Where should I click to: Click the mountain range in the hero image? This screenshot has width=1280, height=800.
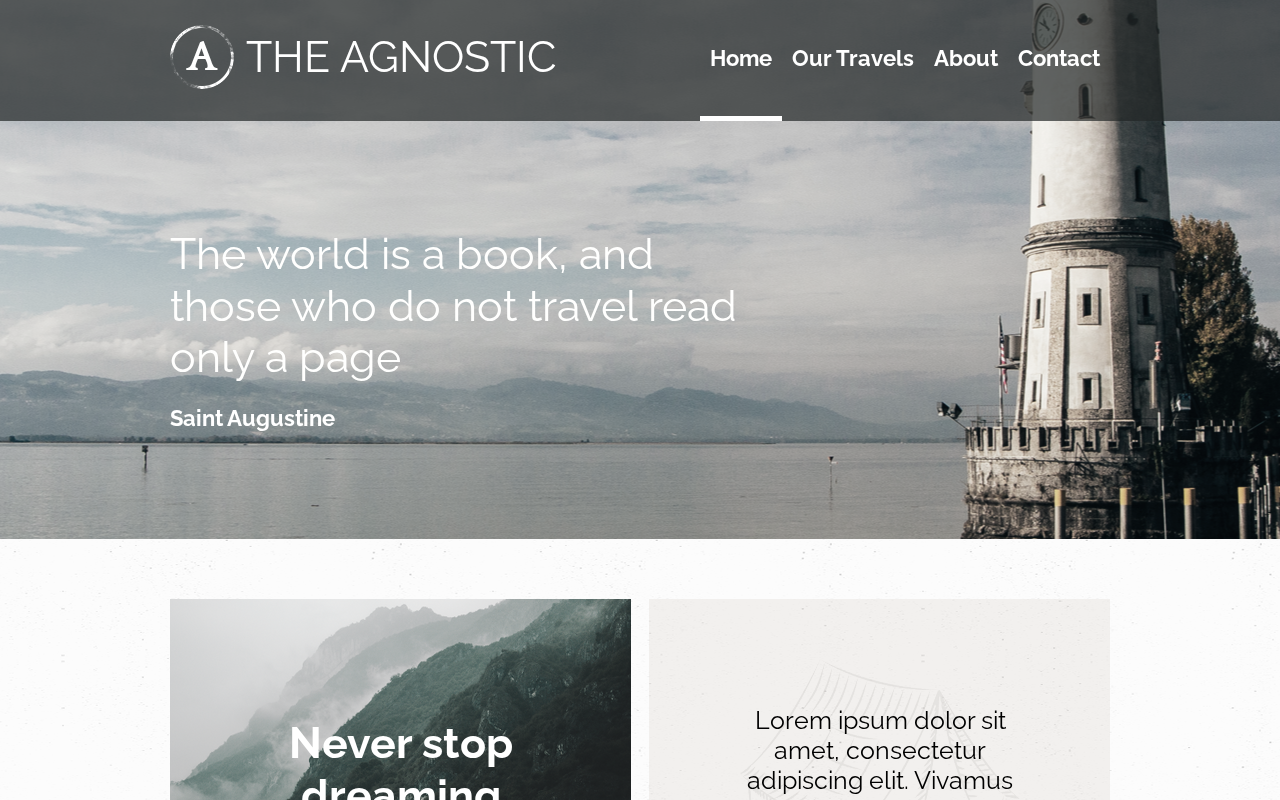(450, 407)
